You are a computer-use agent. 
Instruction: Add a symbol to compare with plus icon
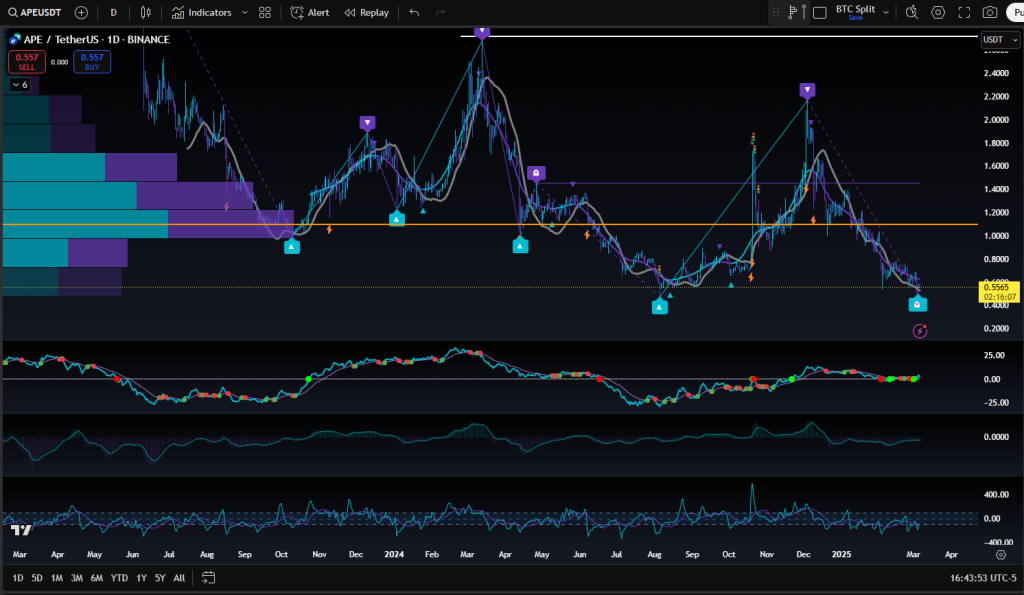81,12
